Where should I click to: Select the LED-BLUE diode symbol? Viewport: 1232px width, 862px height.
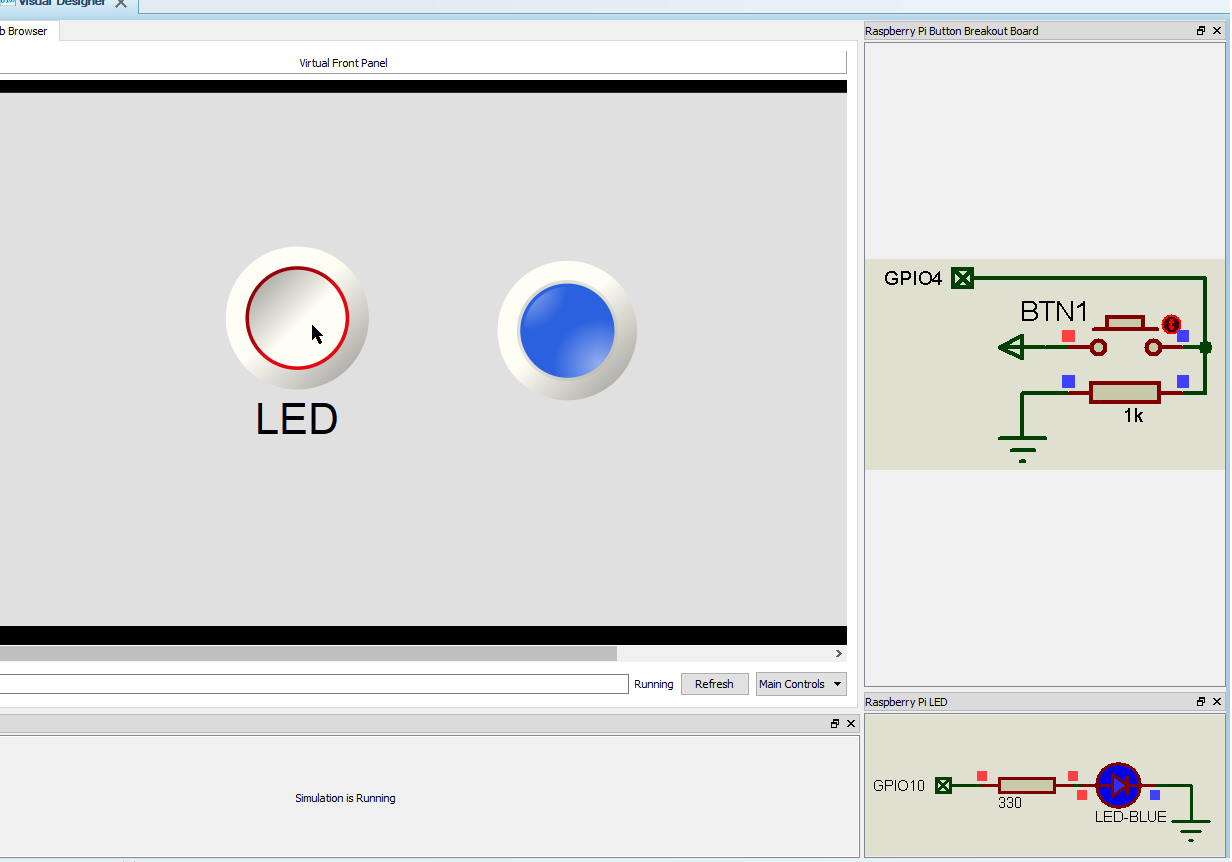coord(1118,786)
